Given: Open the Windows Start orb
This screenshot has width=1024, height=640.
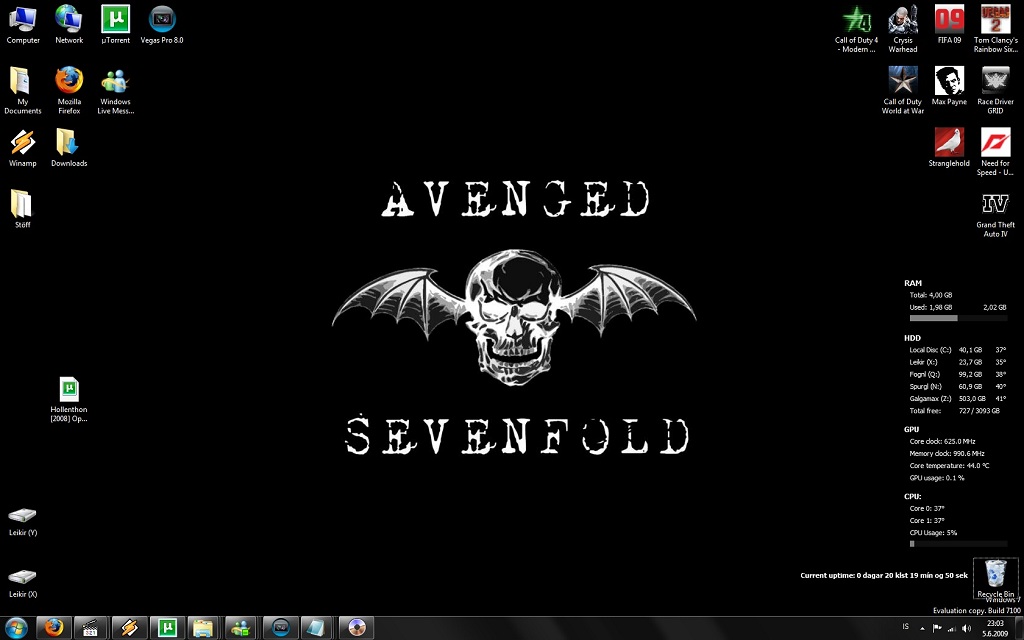Looking at the screenshot, I should (16, 628).
